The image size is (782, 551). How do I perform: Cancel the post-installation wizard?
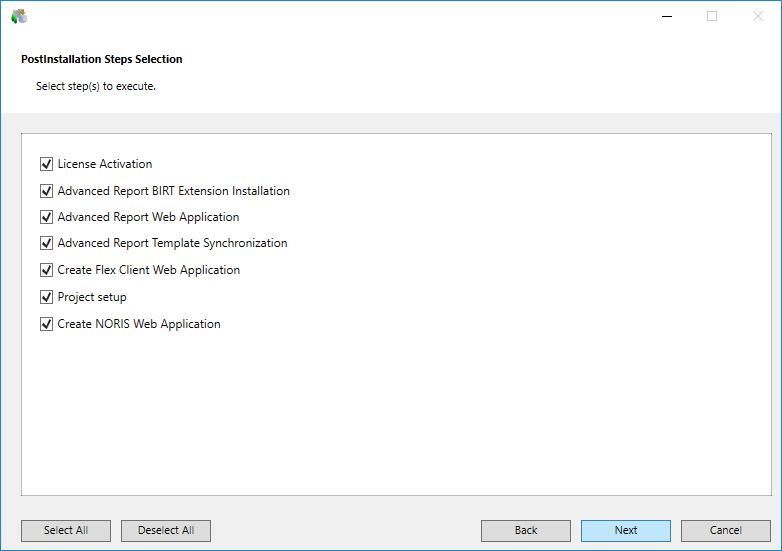point(725,530)
